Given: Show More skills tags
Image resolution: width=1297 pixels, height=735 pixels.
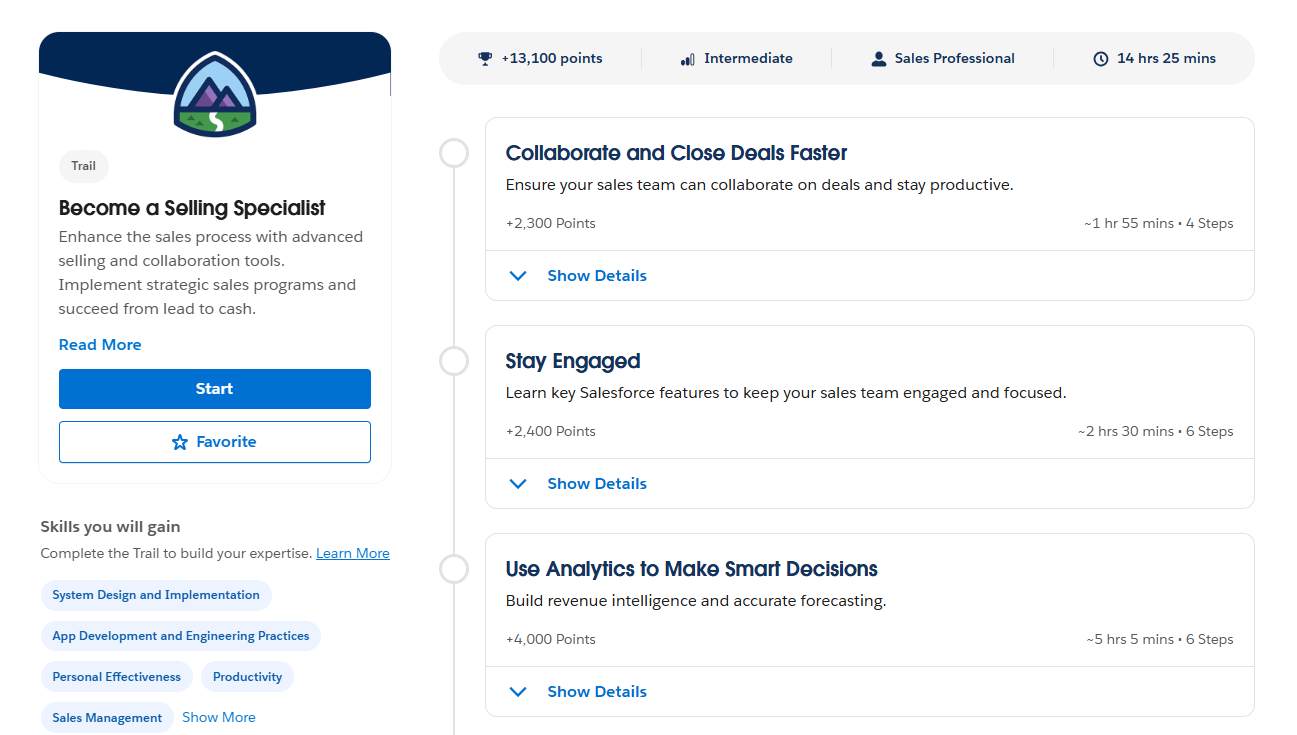Looking at the screenshot, I should pos(219,717).
